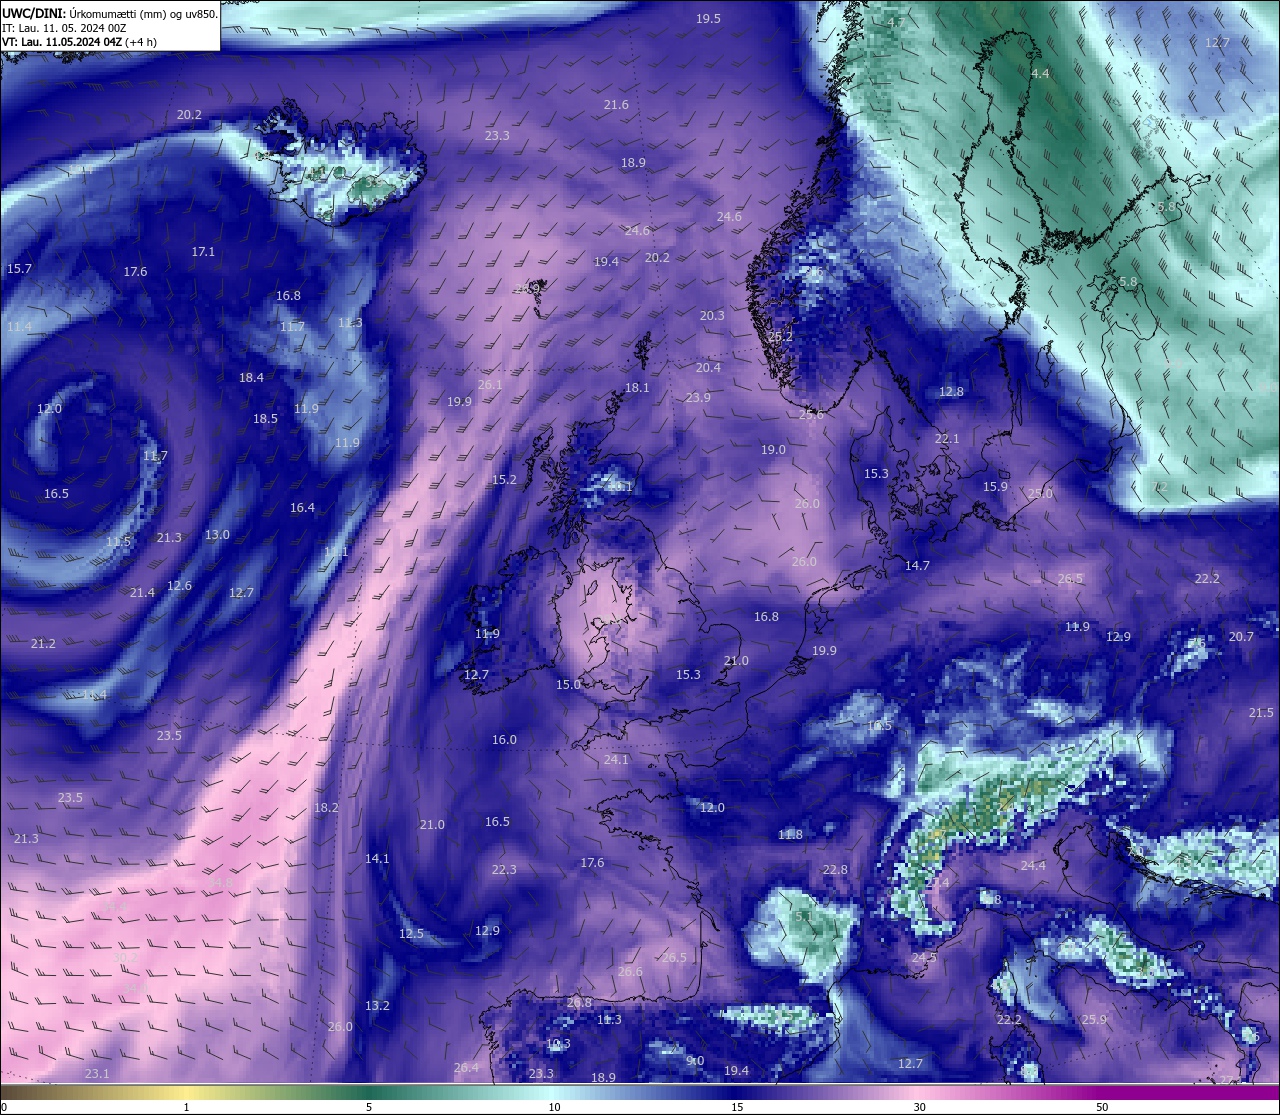Select the 14.1 map value
This screenshot has height=1115, width=1280.
377,859
